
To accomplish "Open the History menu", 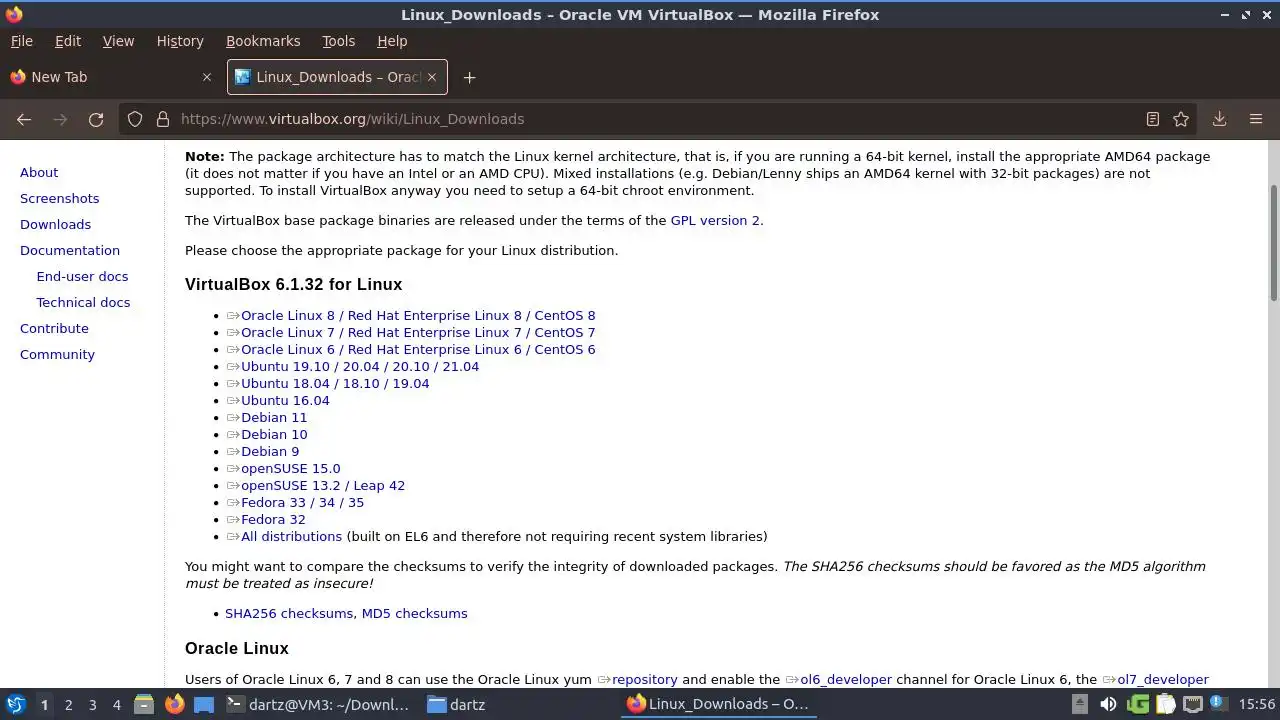I will click(180, 41).
